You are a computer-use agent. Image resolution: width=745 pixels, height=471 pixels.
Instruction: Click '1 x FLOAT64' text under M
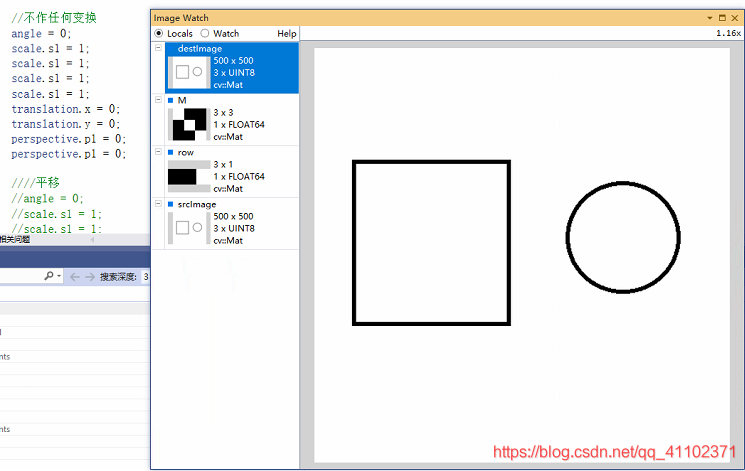(x=239, y=125)
